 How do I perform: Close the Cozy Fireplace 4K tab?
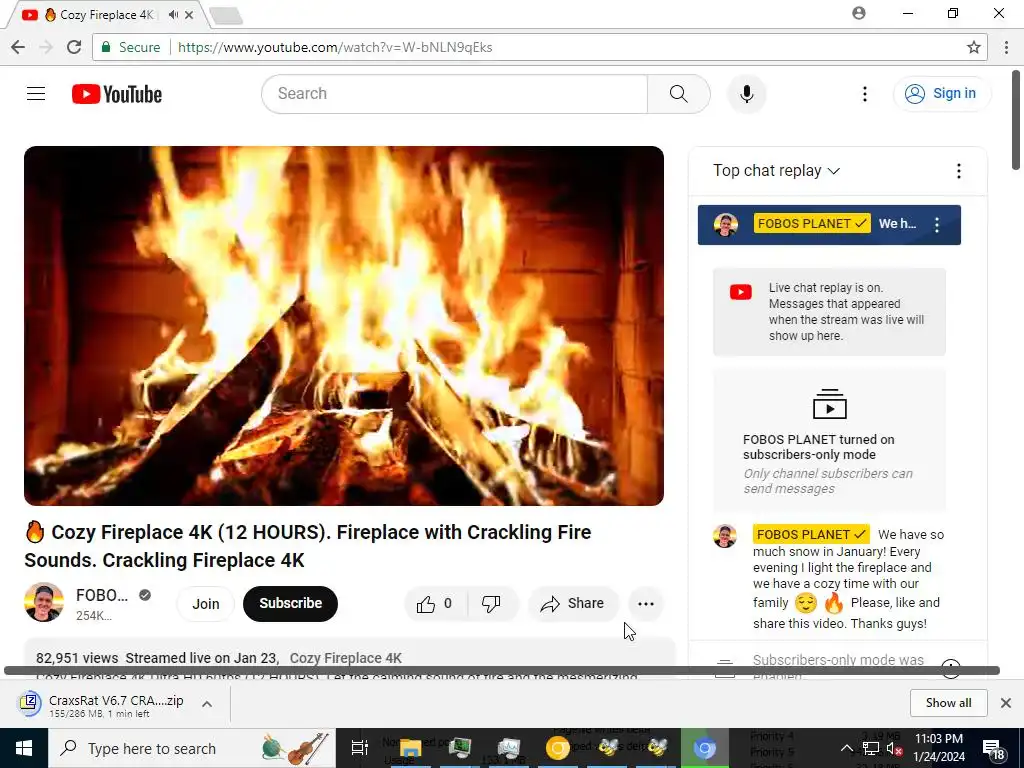coord(189,14)
